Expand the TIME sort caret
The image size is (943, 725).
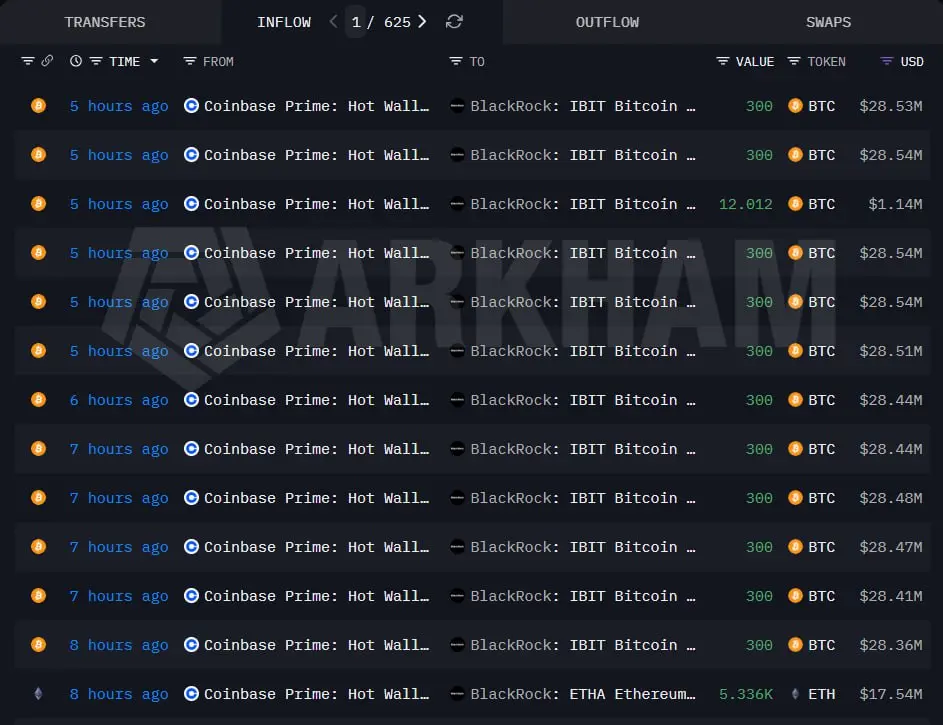(x=154, y=61)
